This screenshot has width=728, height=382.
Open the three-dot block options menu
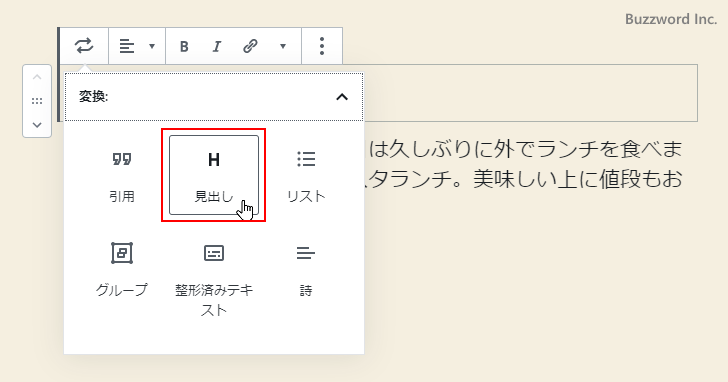tap(322, 46)
